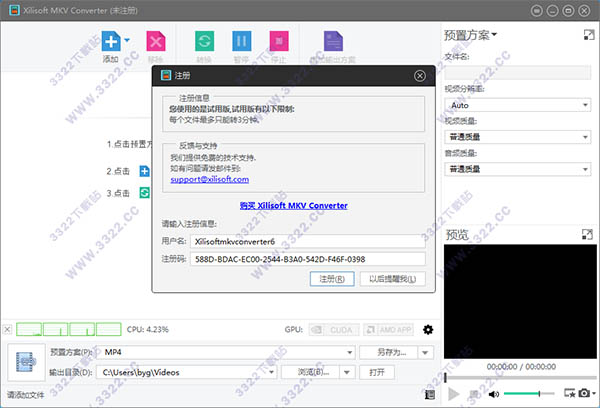The width and height of the screenshot is (600, 408).
Task: Click the preview video area
Action: tap(520, 302)
